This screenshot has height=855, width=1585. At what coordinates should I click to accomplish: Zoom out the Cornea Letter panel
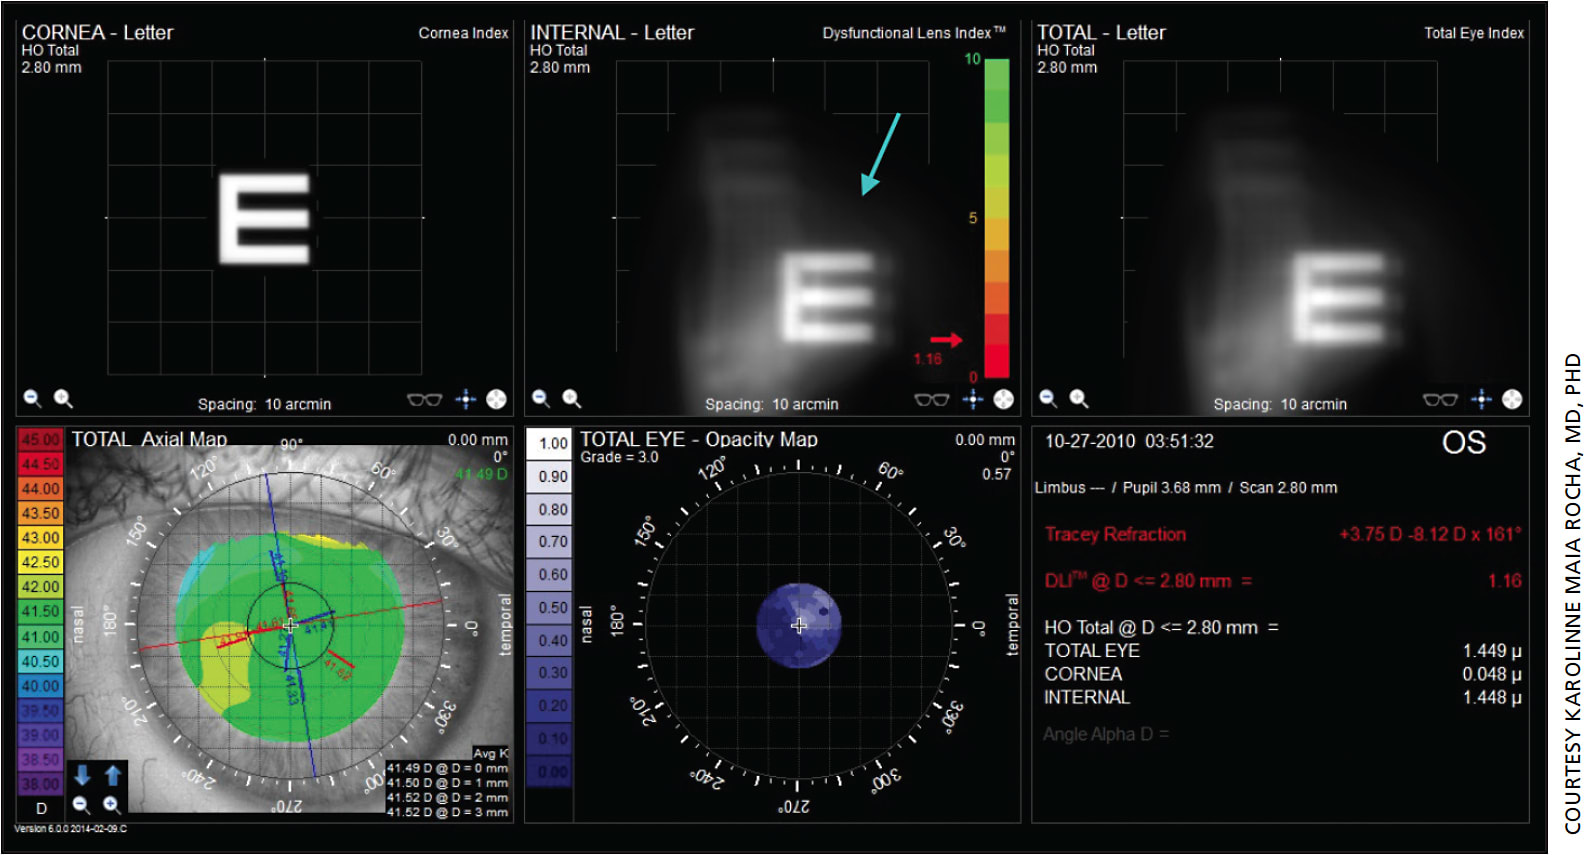(x=33, y=398)
